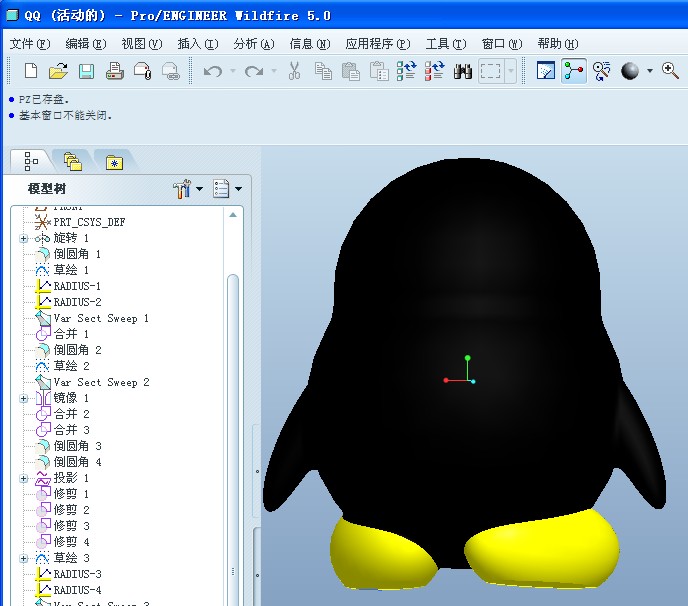Redo the last undone operation
The width and height of the screenshot is (688, 606).
pyautogui.click(x=254, y=71)
